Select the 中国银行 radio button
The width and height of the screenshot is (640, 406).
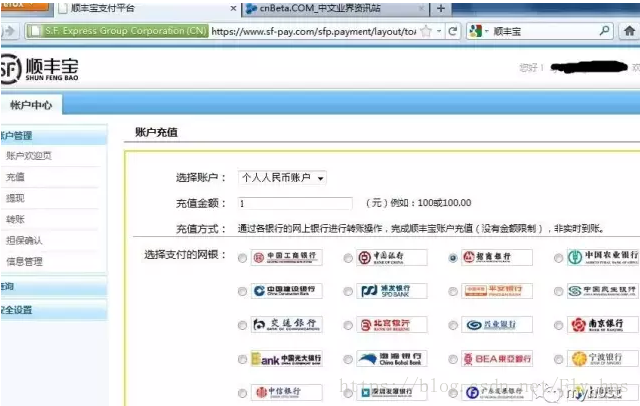pyautogui.click(x=348, y=258)
